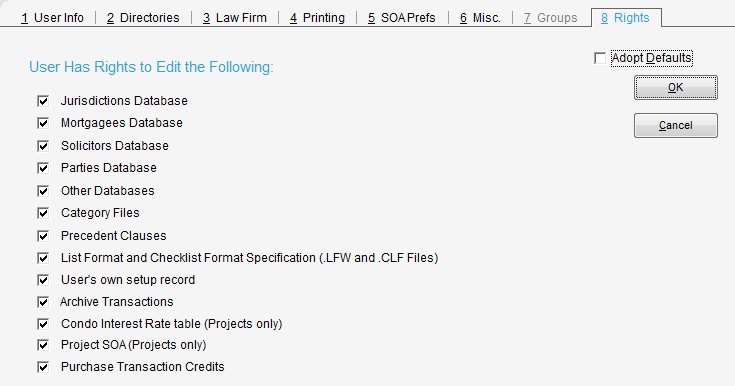Enable the Adopt Defaults checkbox
Image resolution: width=735 pixels, height=386 pixels.
coord(600,58)
